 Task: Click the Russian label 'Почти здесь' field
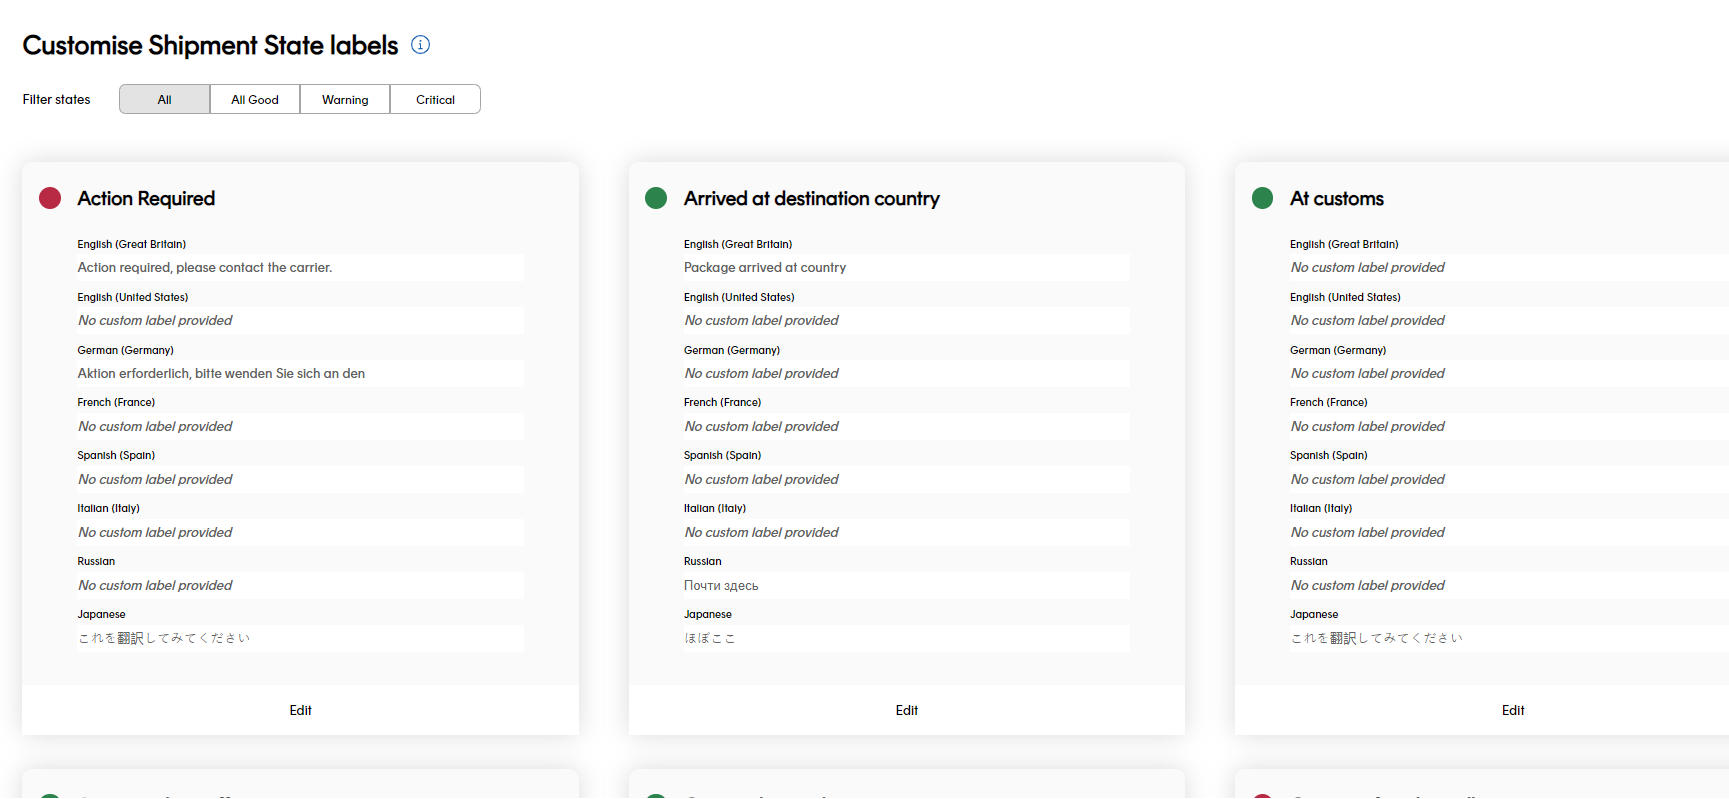coord(906,586)
